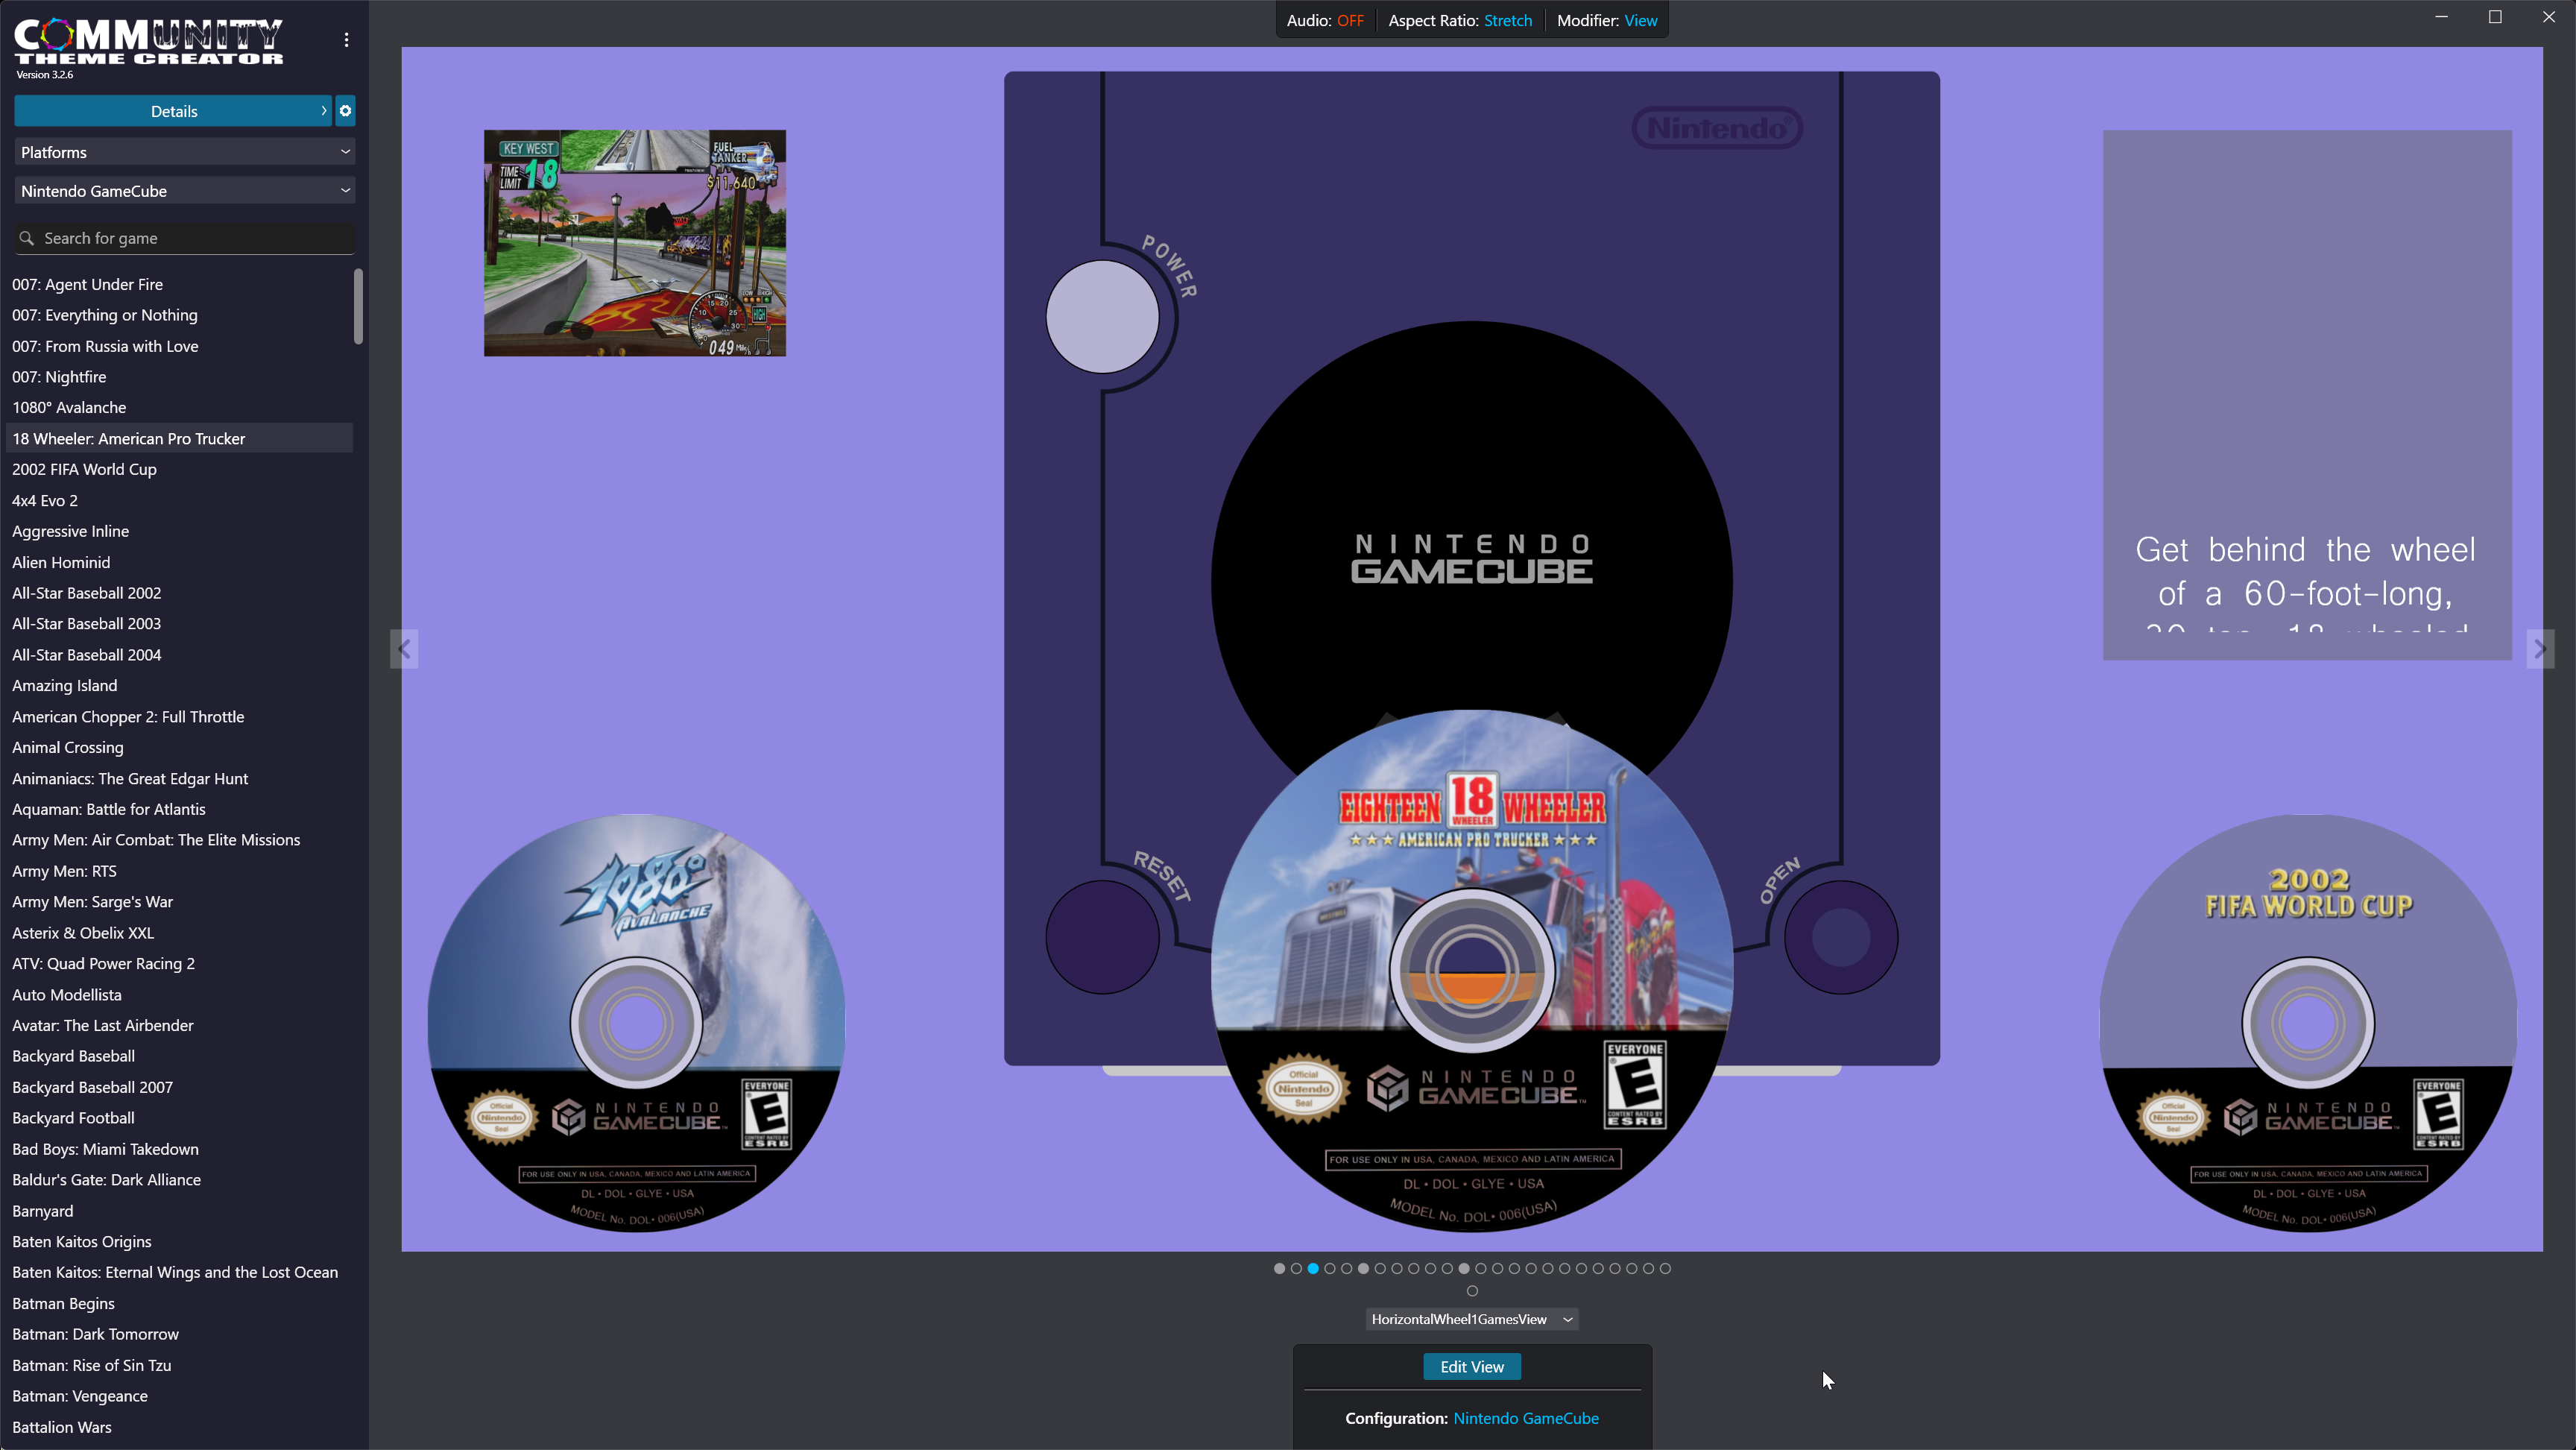Select 4x4 Evo 2

point(45,500)
